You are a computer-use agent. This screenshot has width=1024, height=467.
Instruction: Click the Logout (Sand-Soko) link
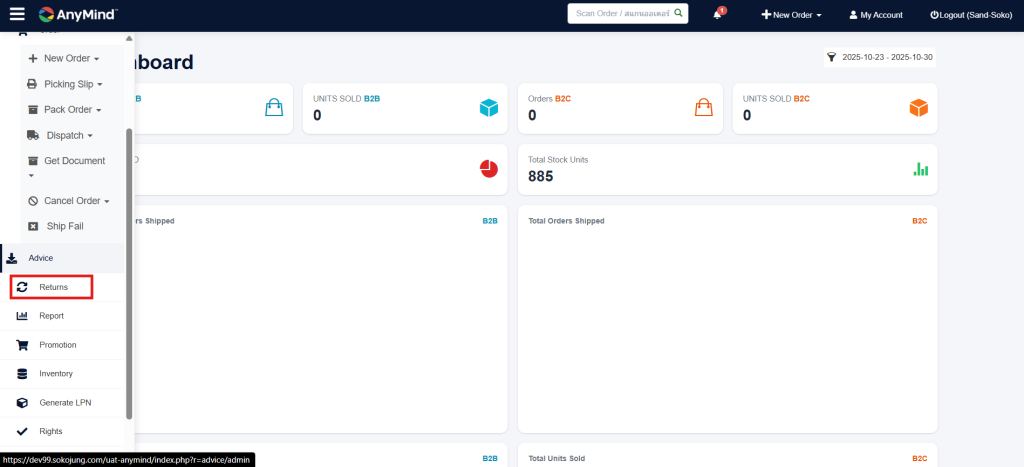(972, 15)
